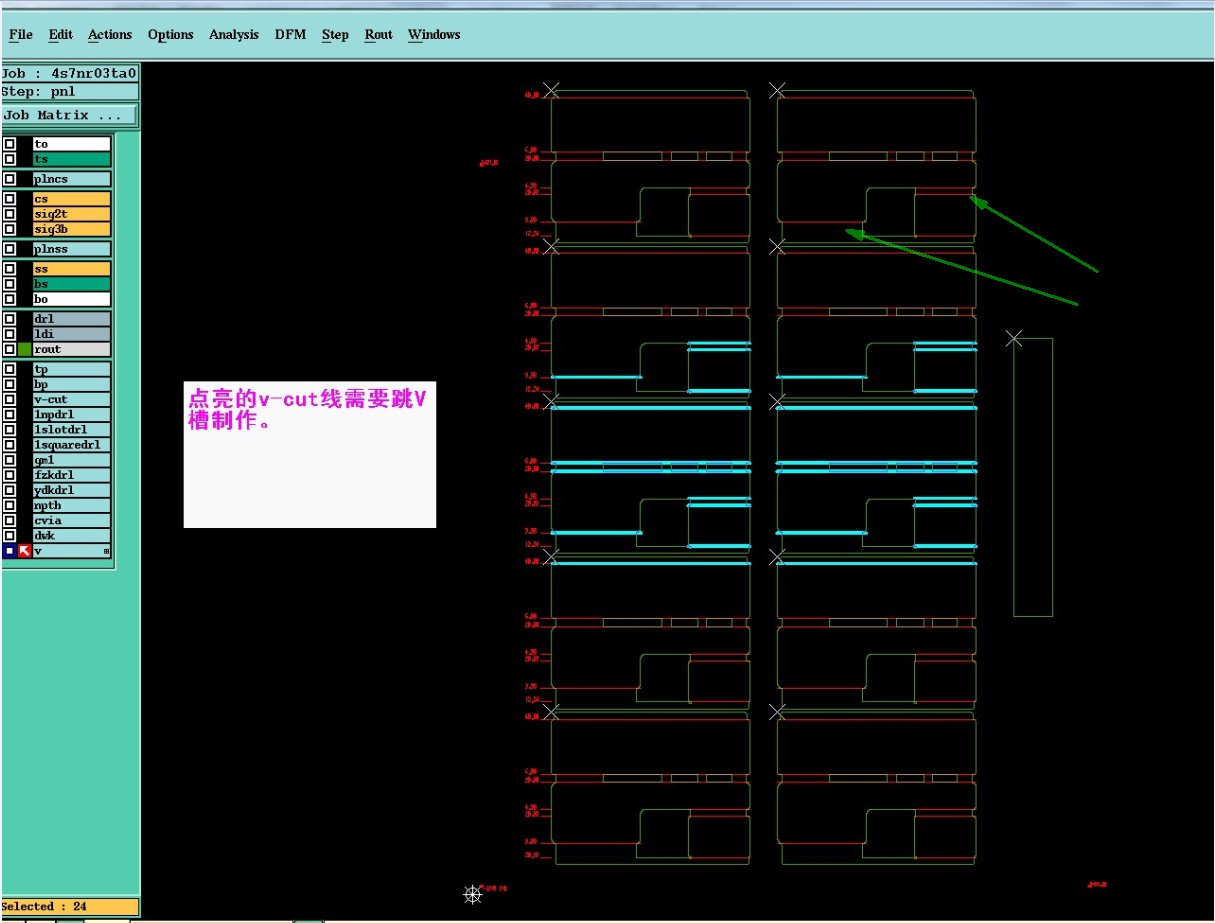The width and height of the screenshot is (1215, 923).
Task: Open the Options menu
Action: pyautogui.click(x=170, y=35)
